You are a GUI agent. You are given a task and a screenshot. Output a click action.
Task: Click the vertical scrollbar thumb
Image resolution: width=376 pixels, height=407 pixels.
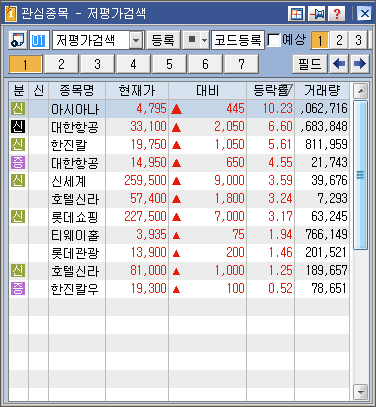[360, 175]
